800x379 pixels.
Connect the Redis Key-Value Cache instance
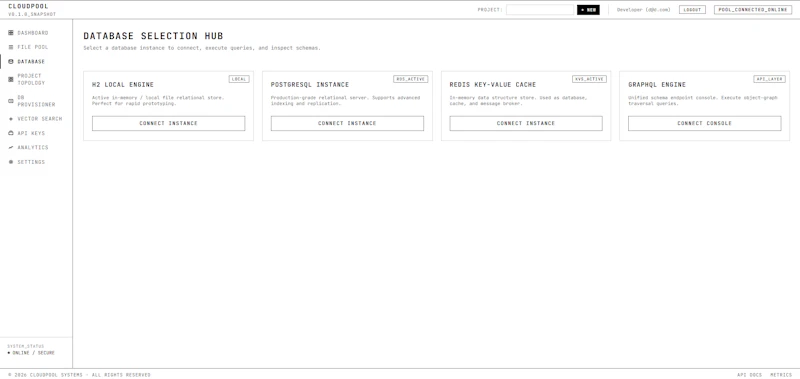coord(526,123)
